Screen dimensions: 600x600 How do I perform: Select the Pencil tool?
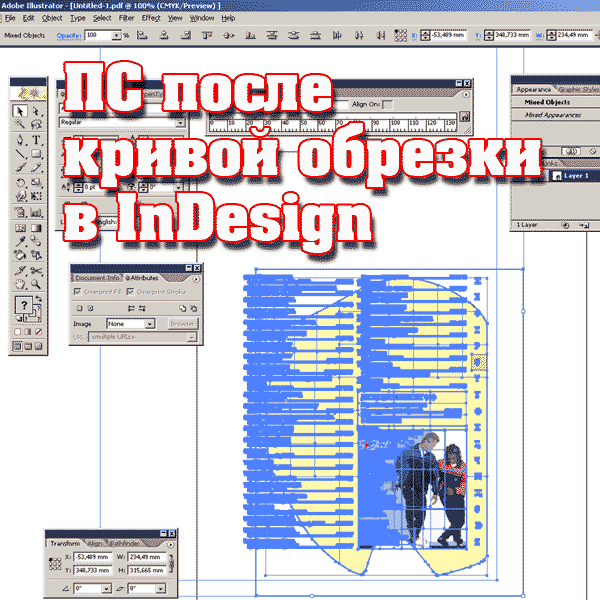36,168
